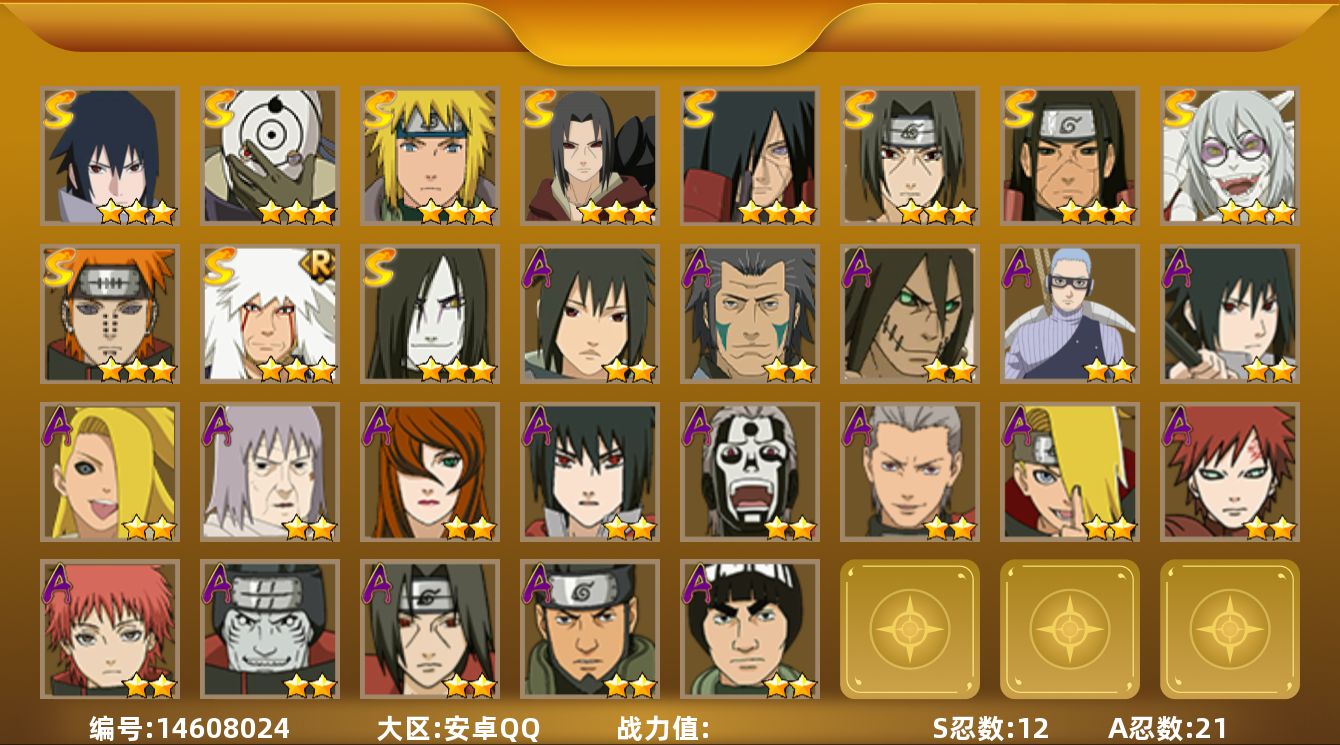Choose blue-skinned Kisame A-rank card
This screenshot has height=745, width=1340.
[x=270, y=629]
